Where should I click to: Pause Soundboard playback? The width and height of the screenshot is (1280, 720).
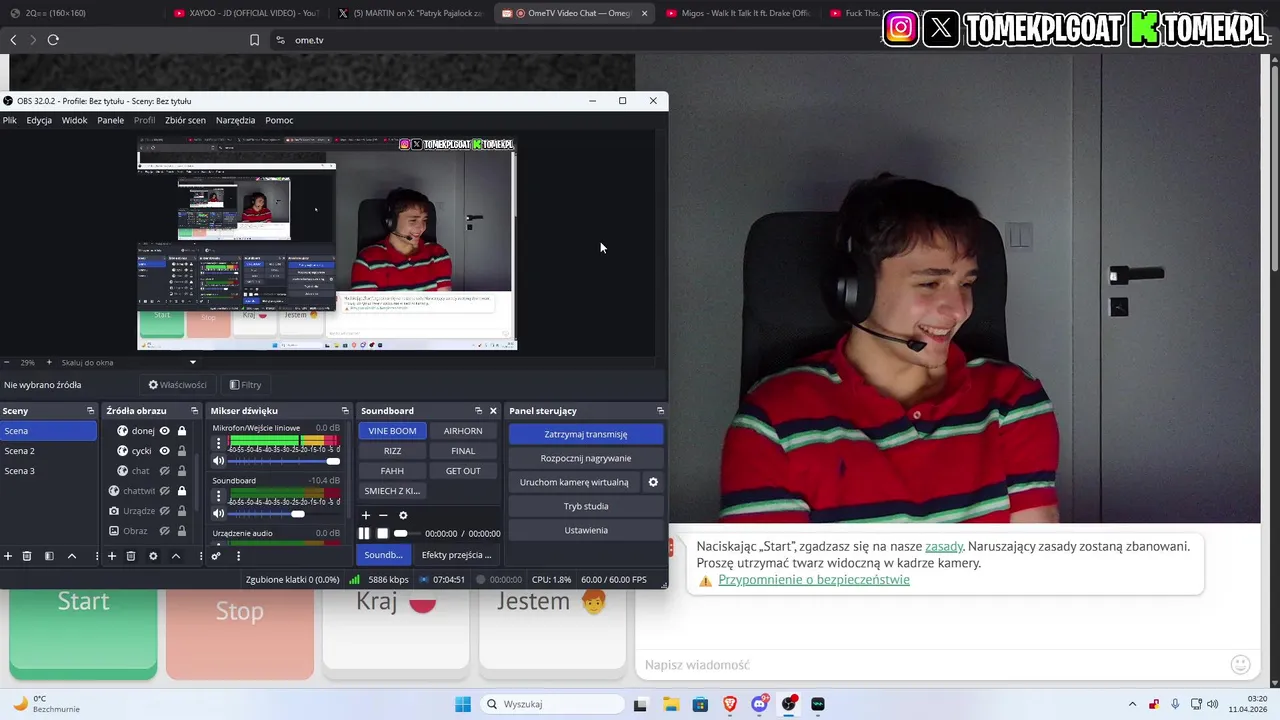(x=364, y=533)
